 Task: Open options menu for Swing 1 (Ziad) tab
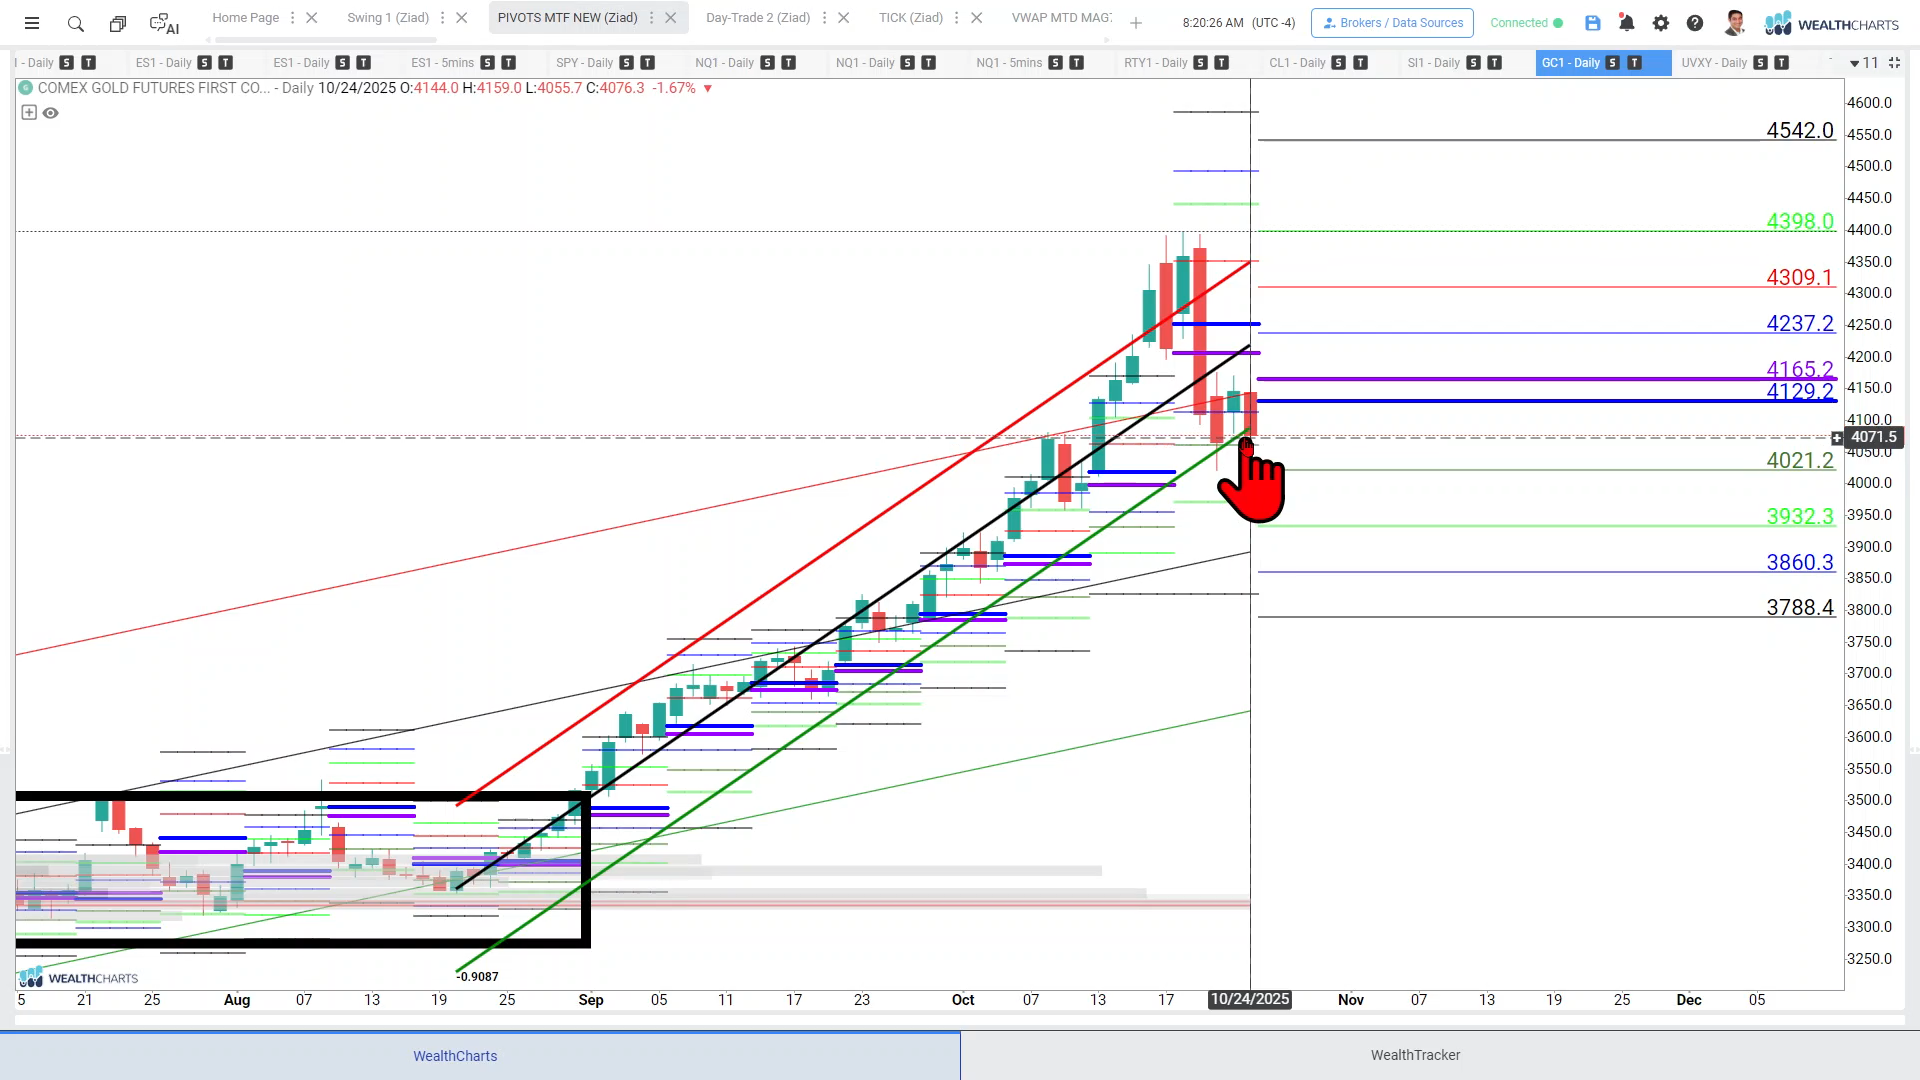click(x=442, y=18)
